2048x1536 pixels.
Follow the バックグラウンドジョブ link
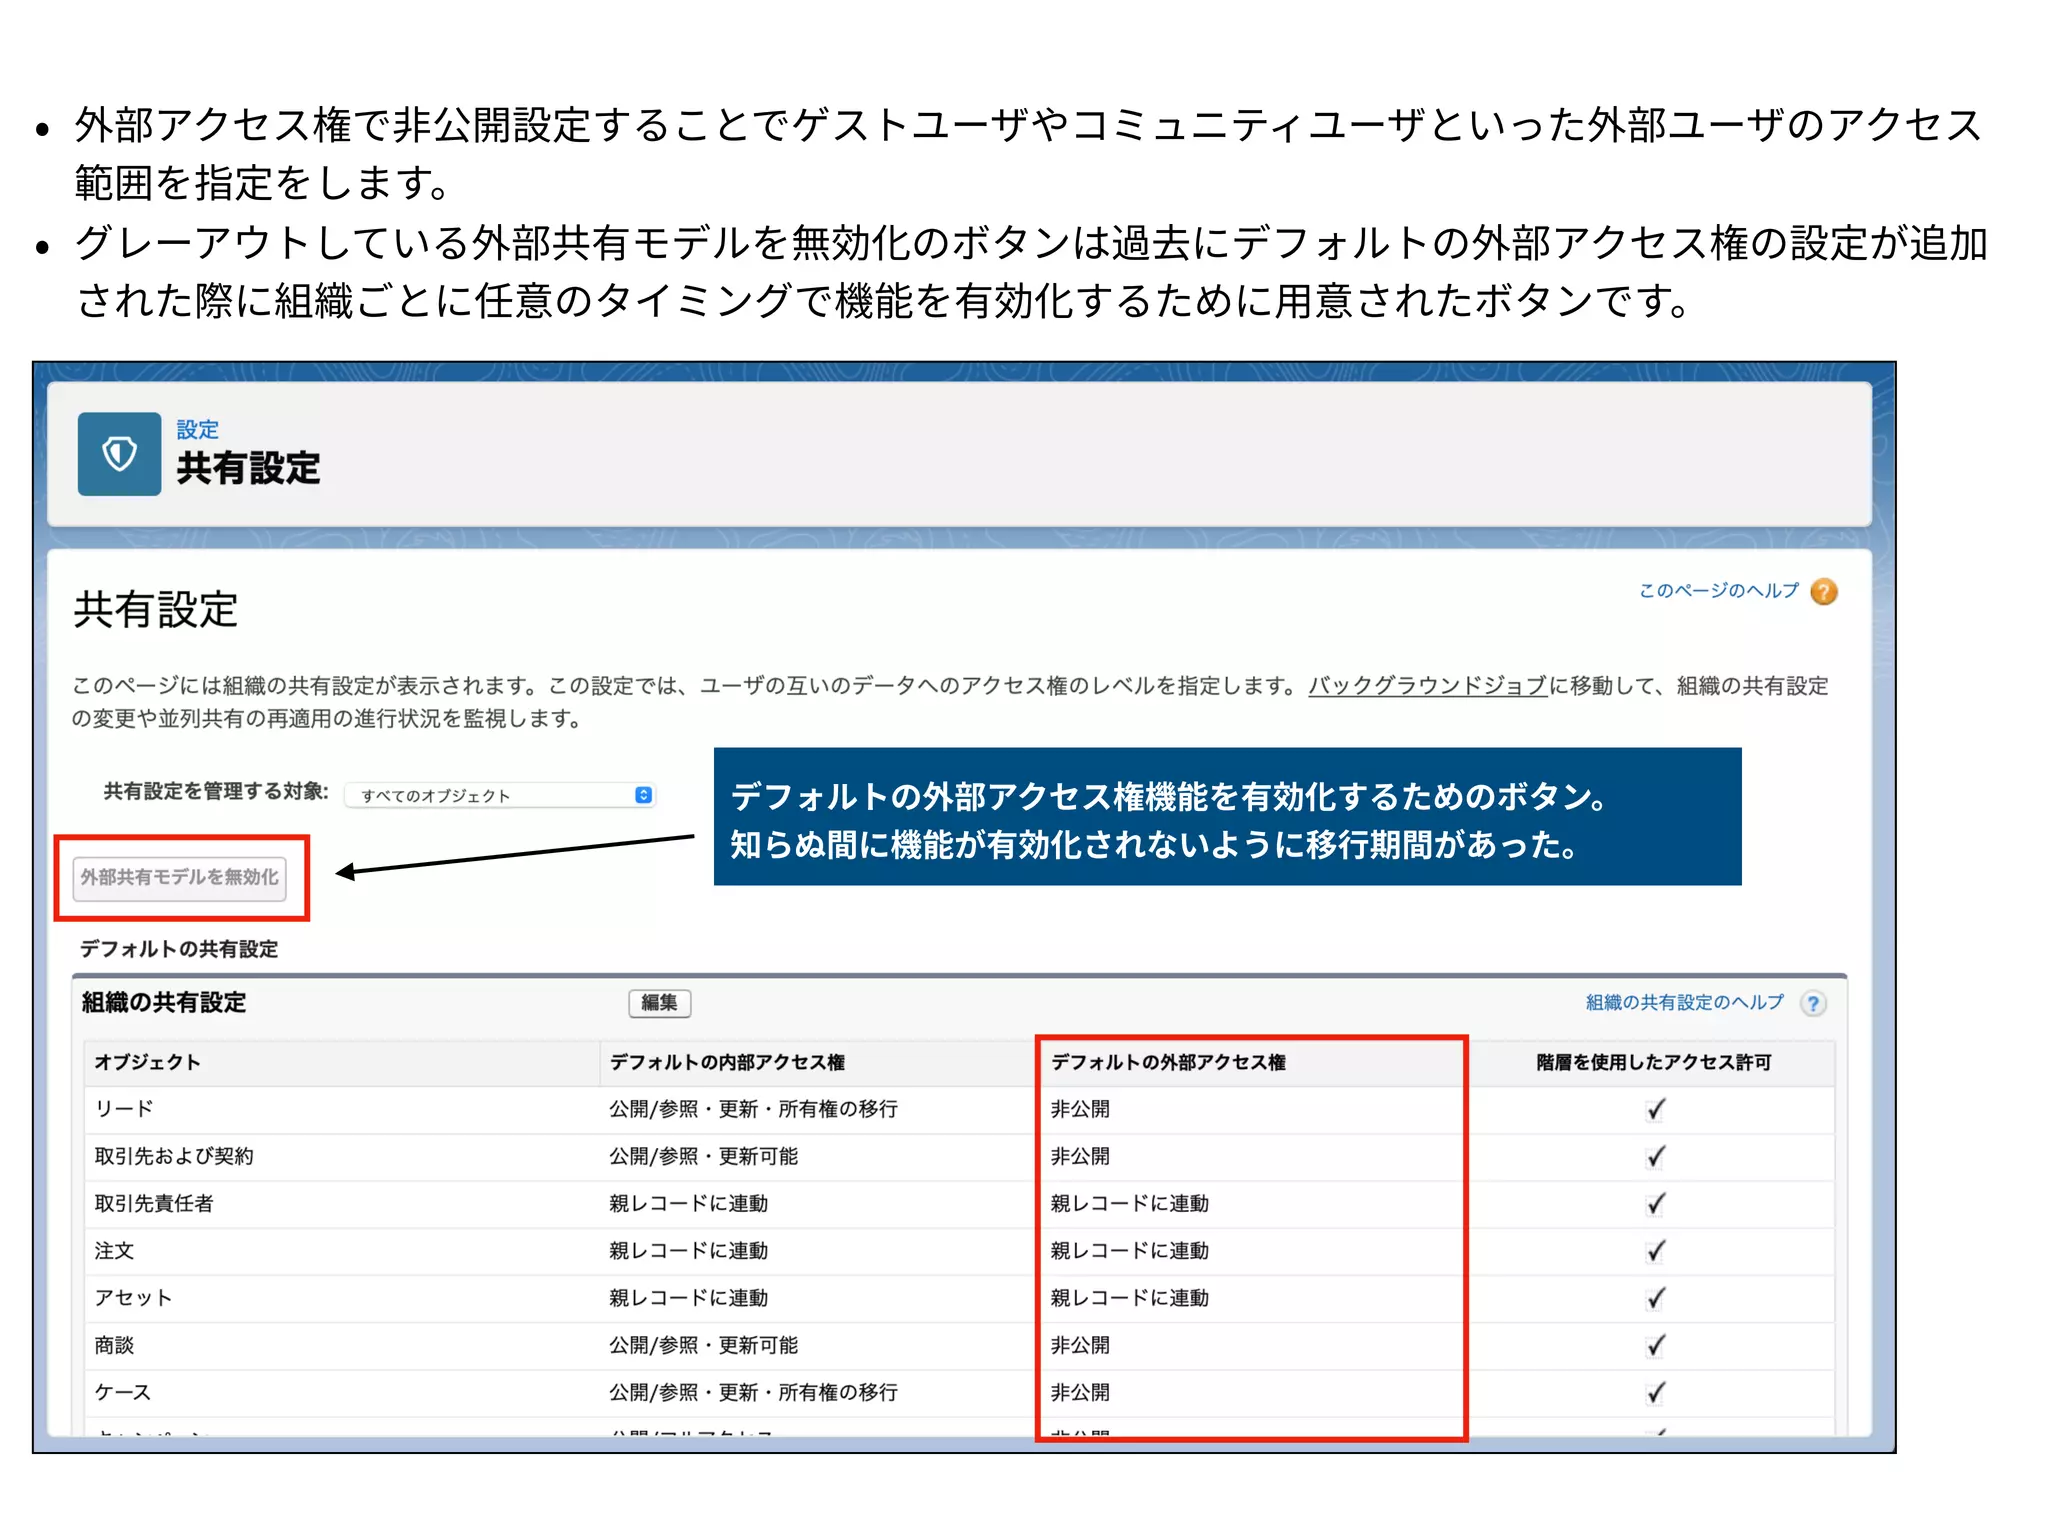point(1428,685)
